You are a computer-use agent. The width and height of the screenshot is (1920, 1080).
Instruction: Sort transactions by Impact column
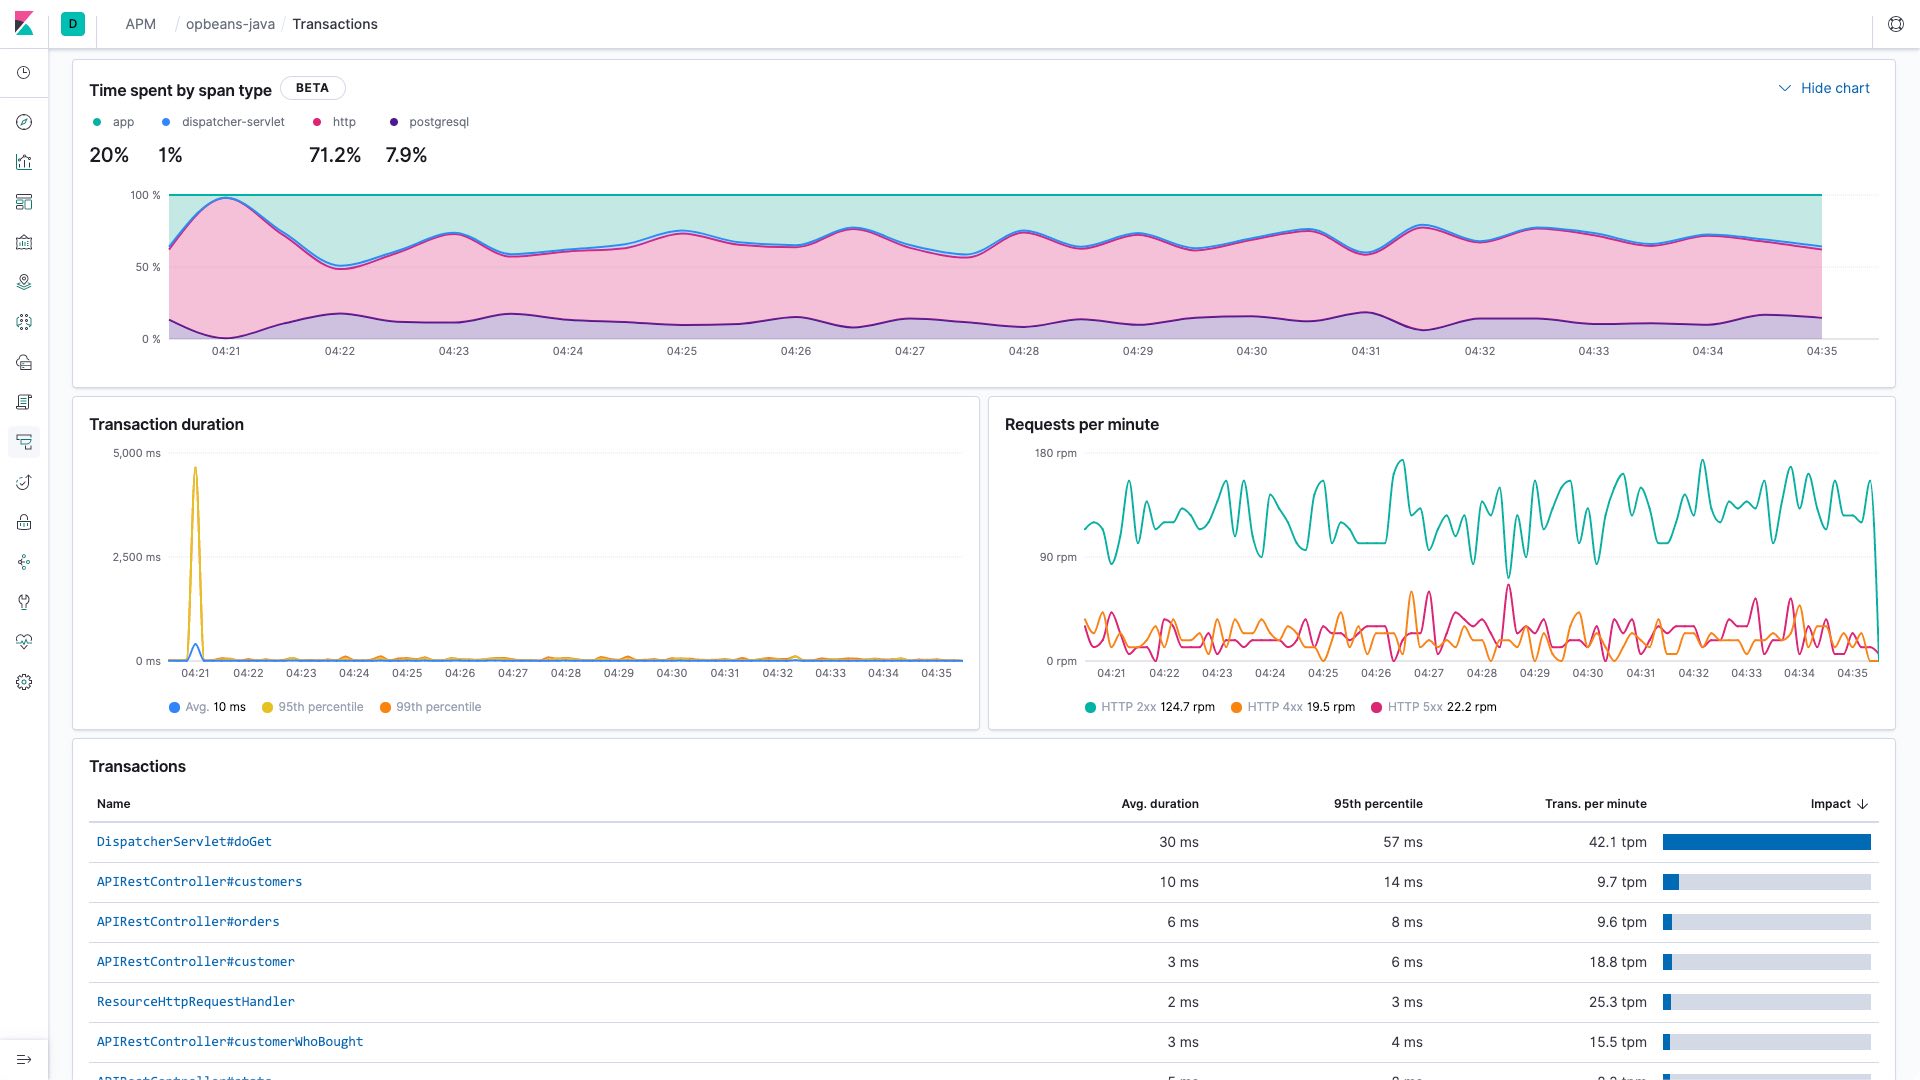click(x=1839, y=804)
